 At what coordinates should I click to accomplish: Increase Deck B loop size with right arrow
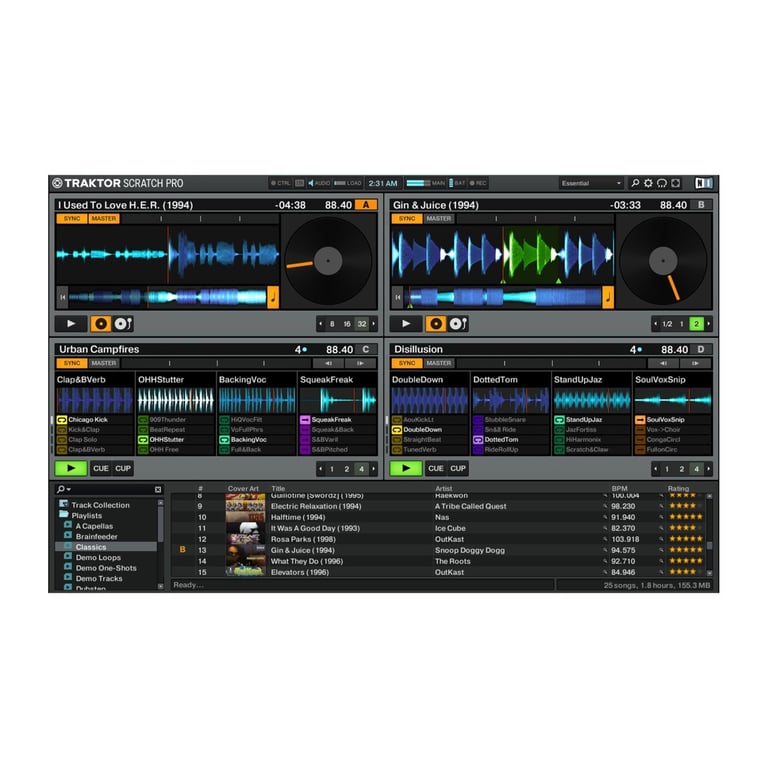(x=709, y=324)
